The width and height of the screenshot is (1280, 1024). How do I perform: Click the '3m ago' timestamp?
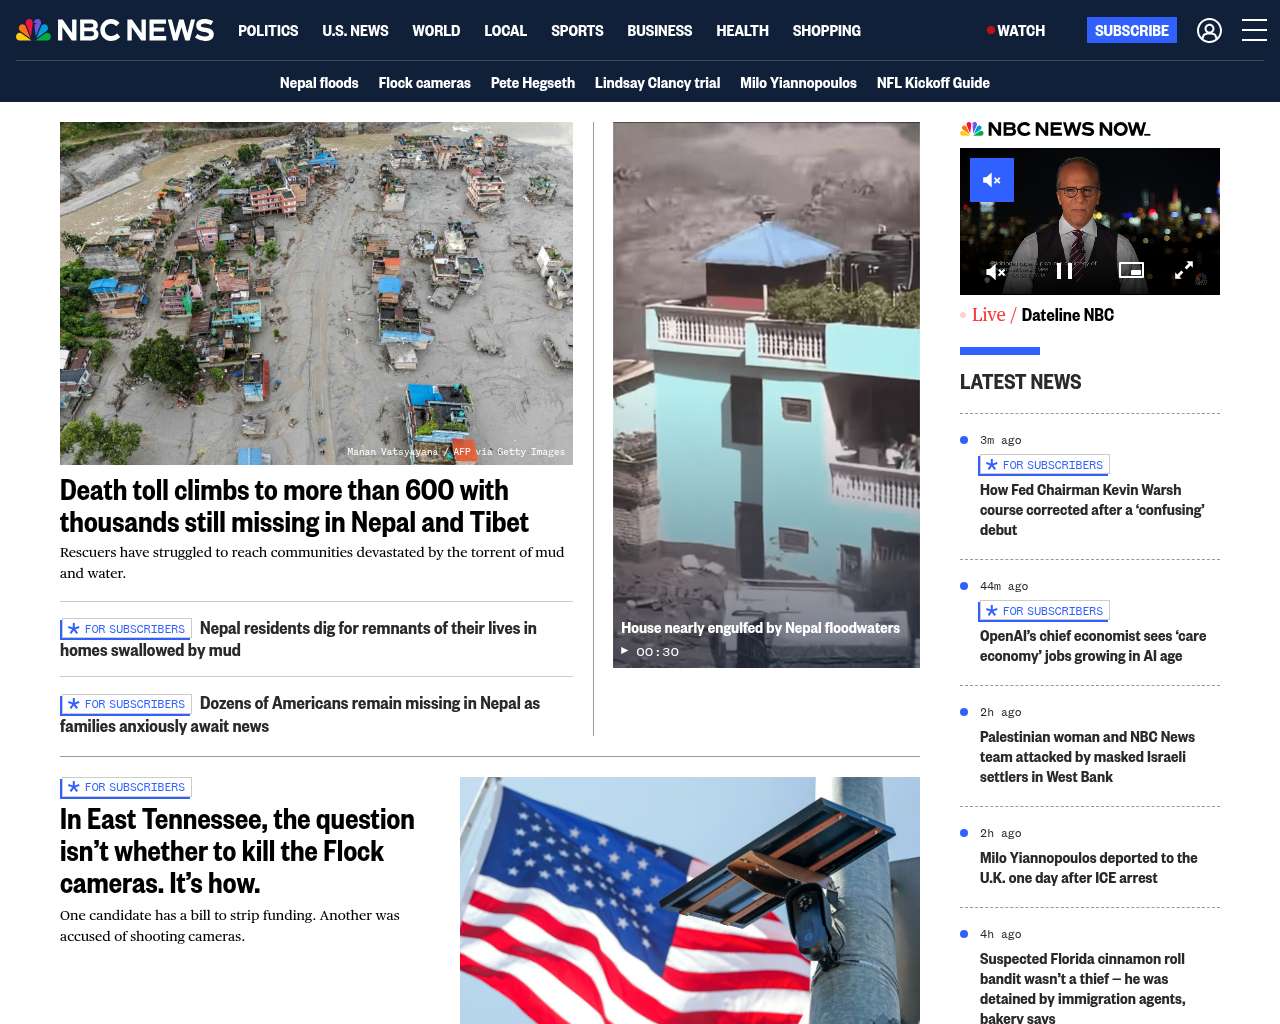coord(1000,440)
